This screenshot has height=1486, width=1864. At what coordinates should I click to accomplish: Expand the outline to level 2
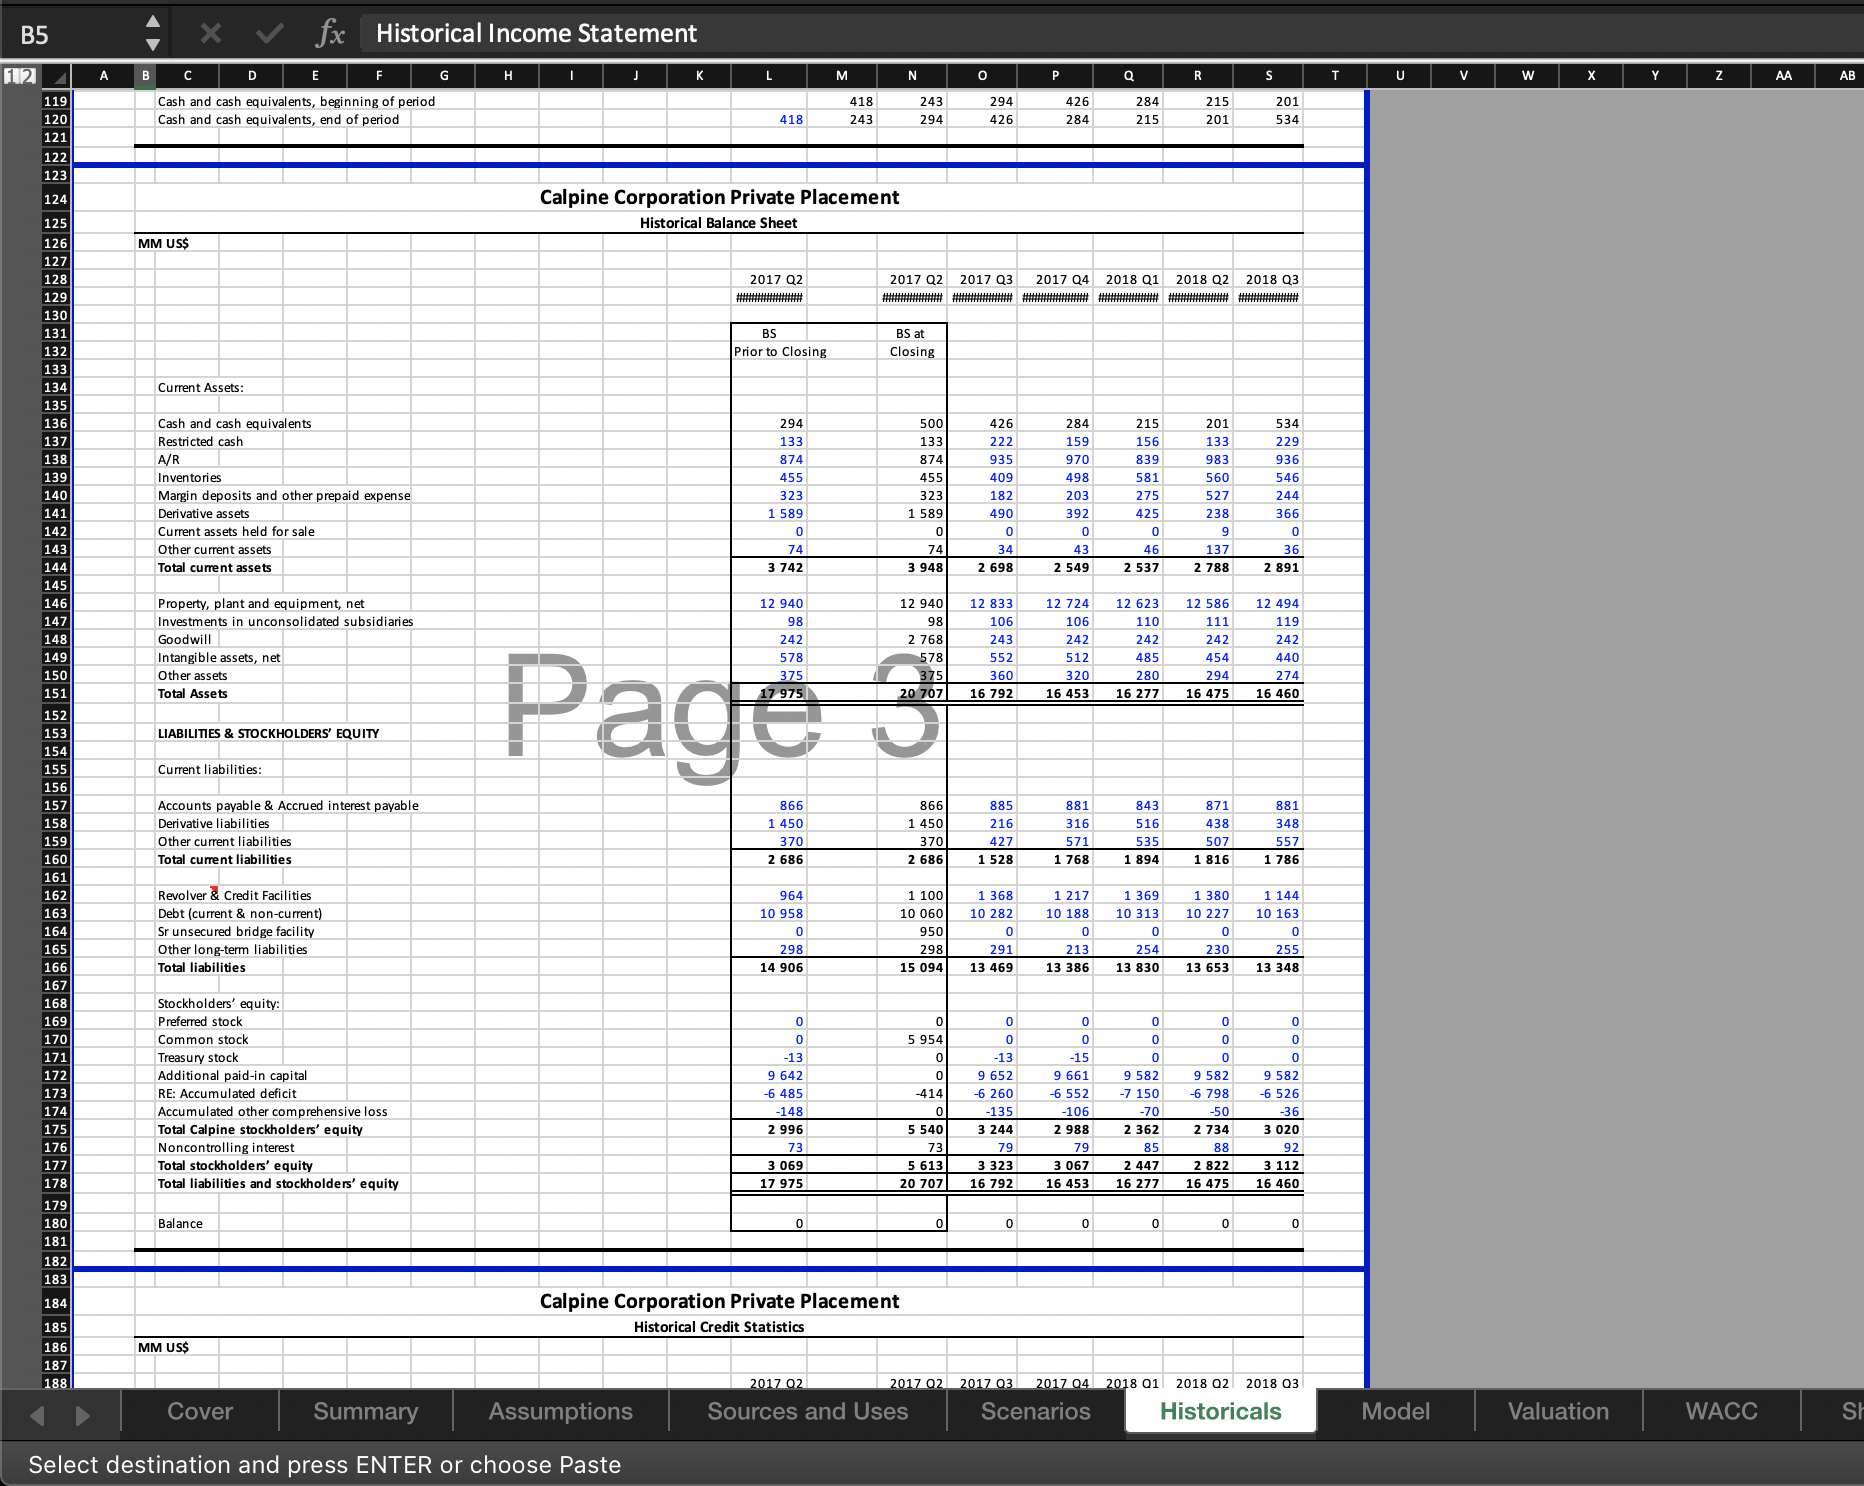27,75
